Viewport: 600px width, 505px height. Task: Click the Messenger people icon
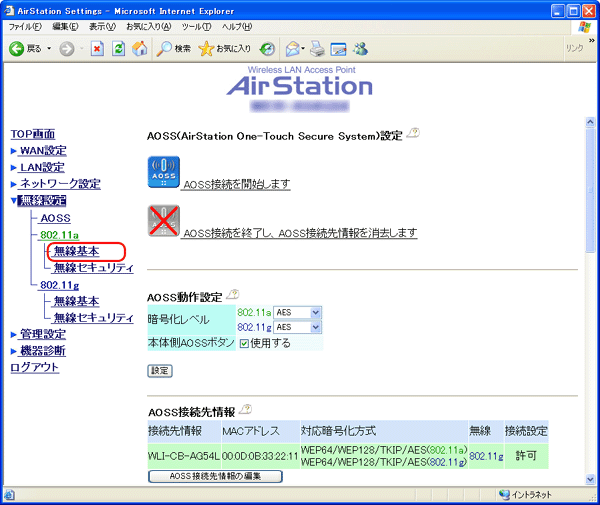[x=361, y=49]
